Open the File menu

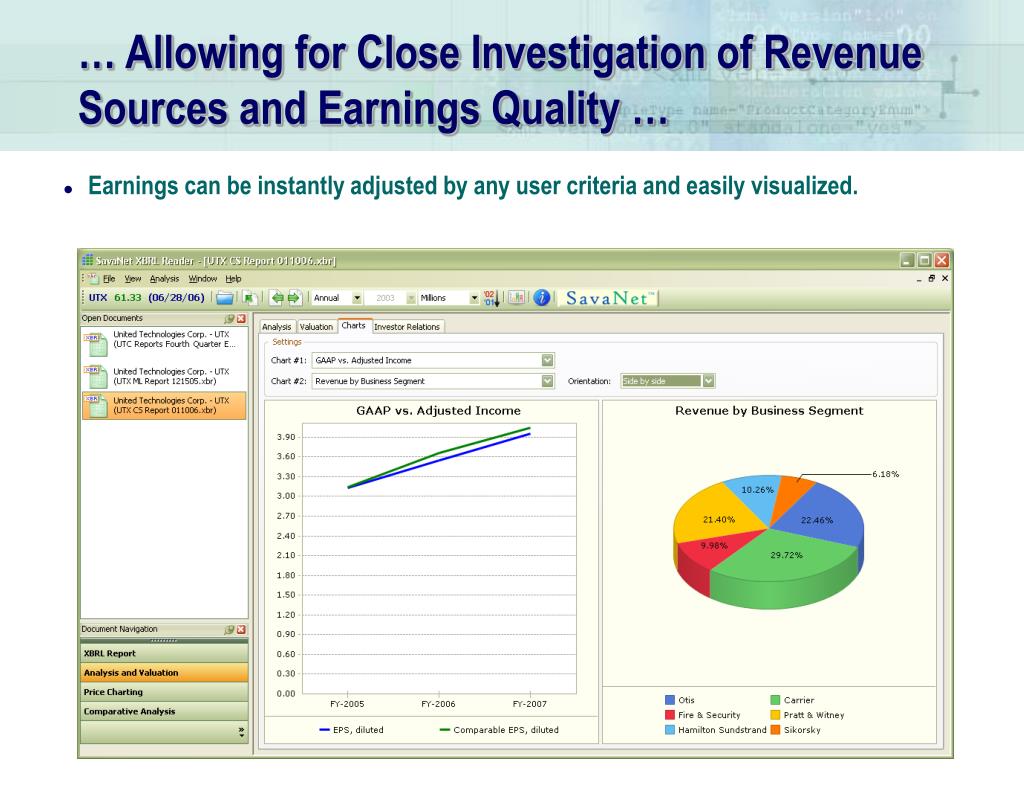[109, 279]
